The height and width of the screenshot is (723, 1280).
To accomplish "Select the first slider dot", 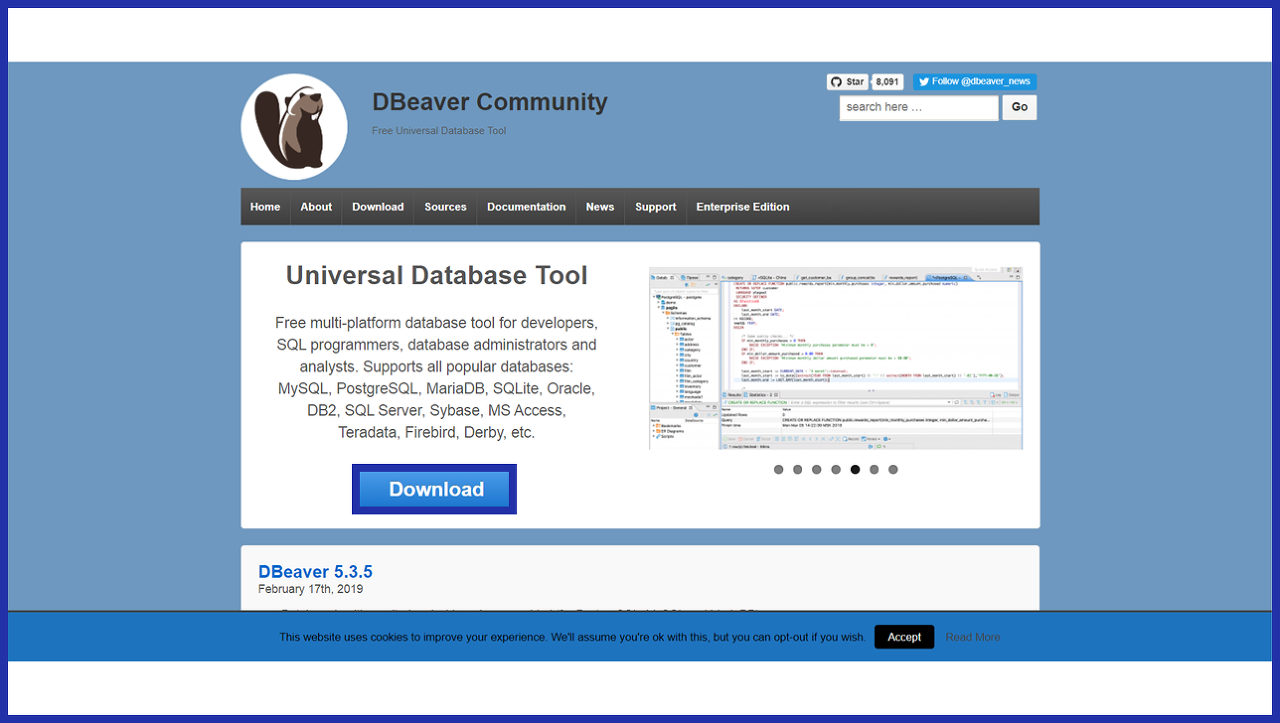I will pos(779,469).
